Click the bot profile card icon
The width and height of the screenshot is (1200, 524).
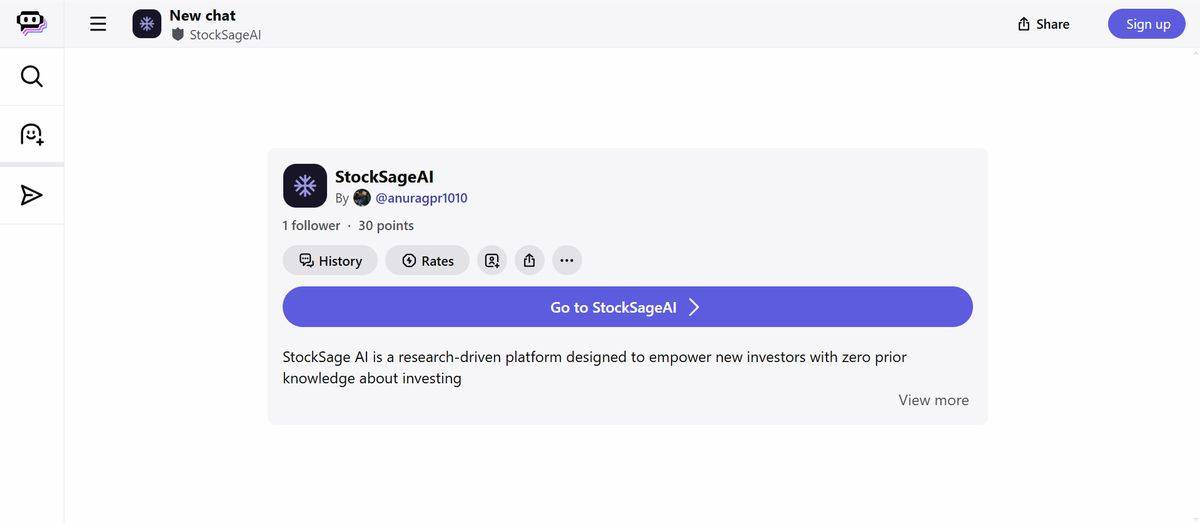point(492,261)
